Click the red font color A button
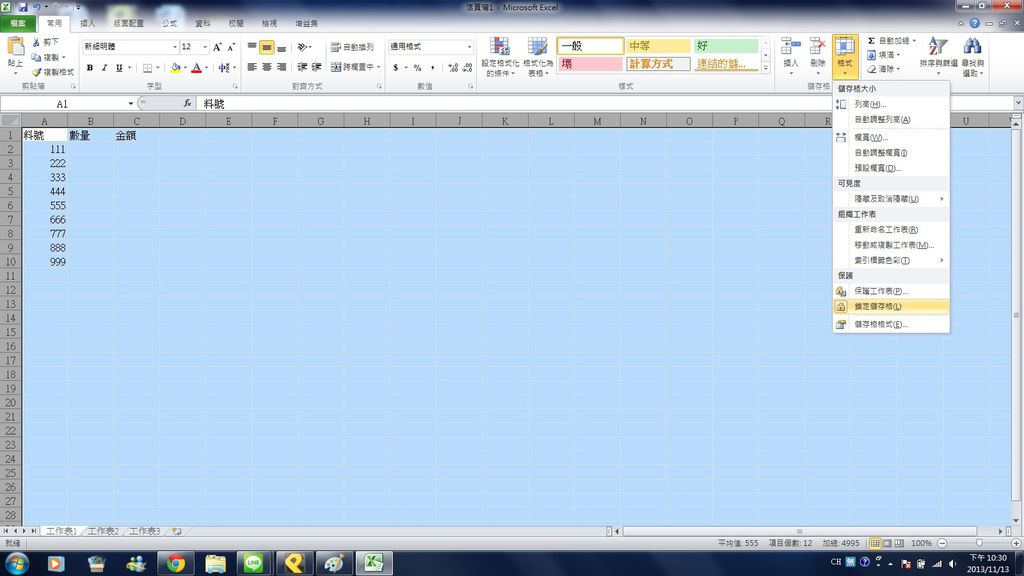 click(197, 67)
